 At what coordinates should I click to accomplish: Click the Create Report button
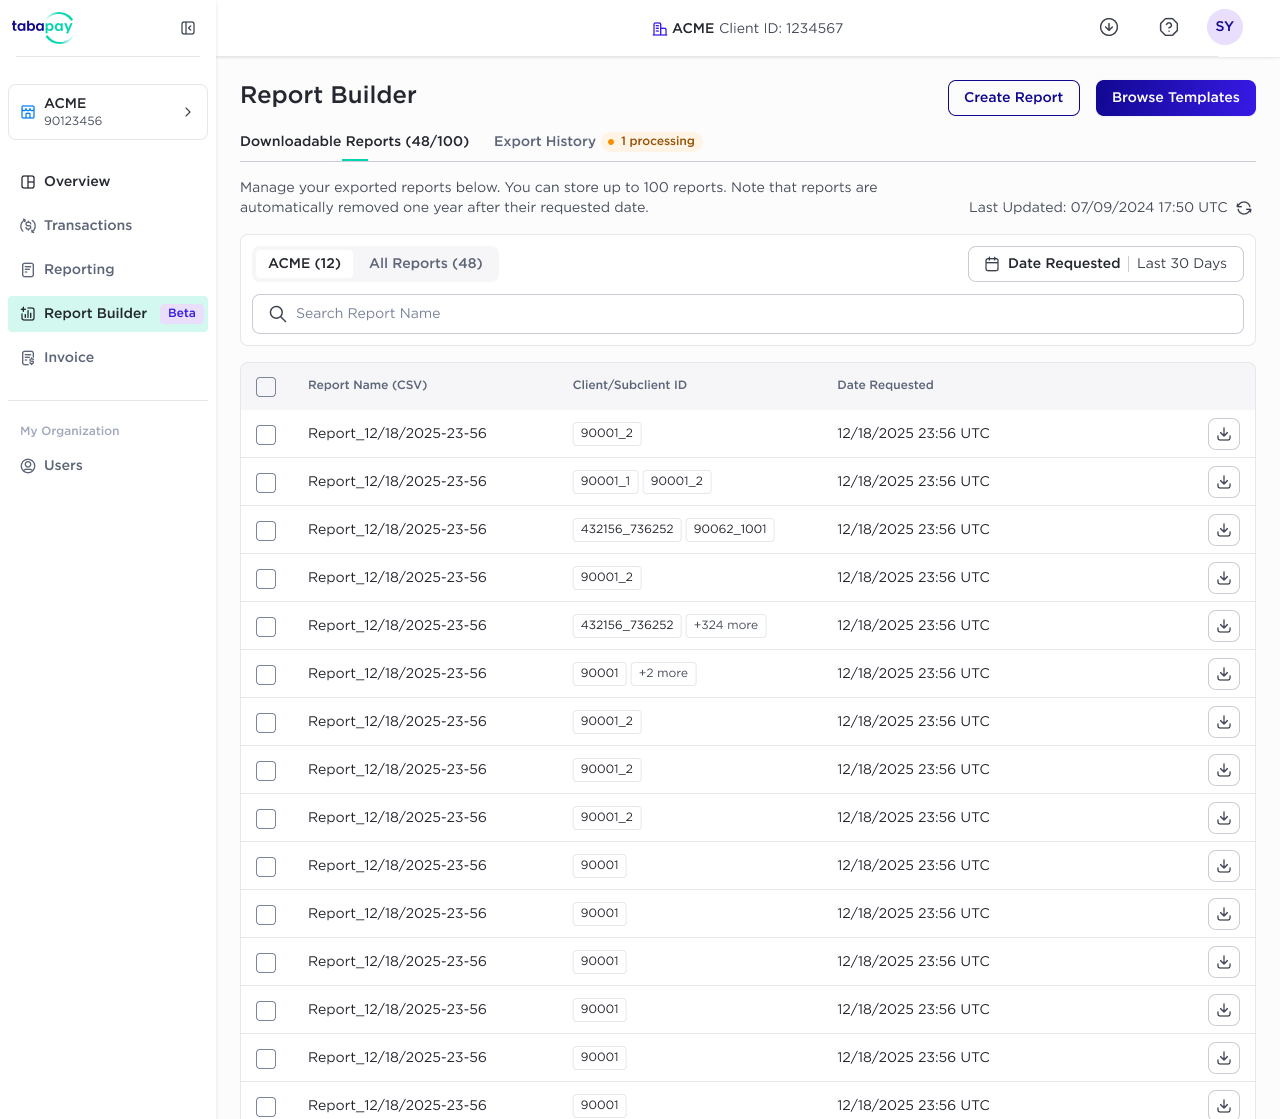1014,98
